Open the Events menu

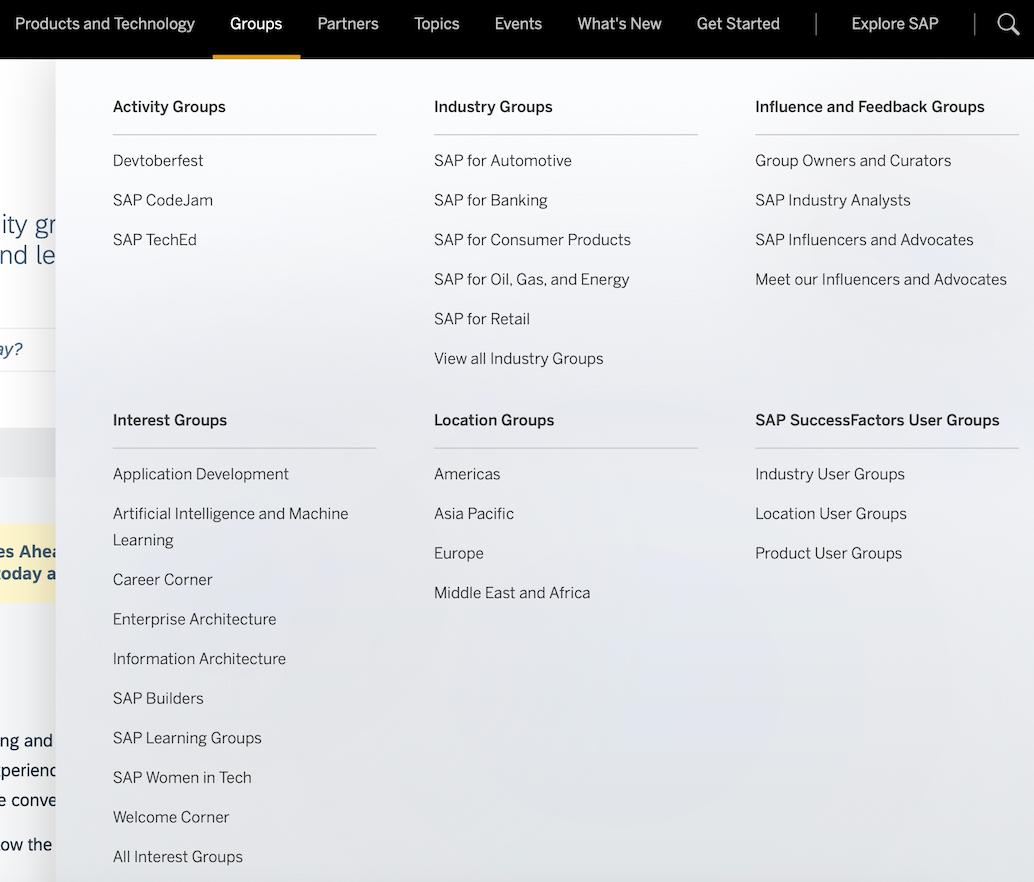click(518, 24)
